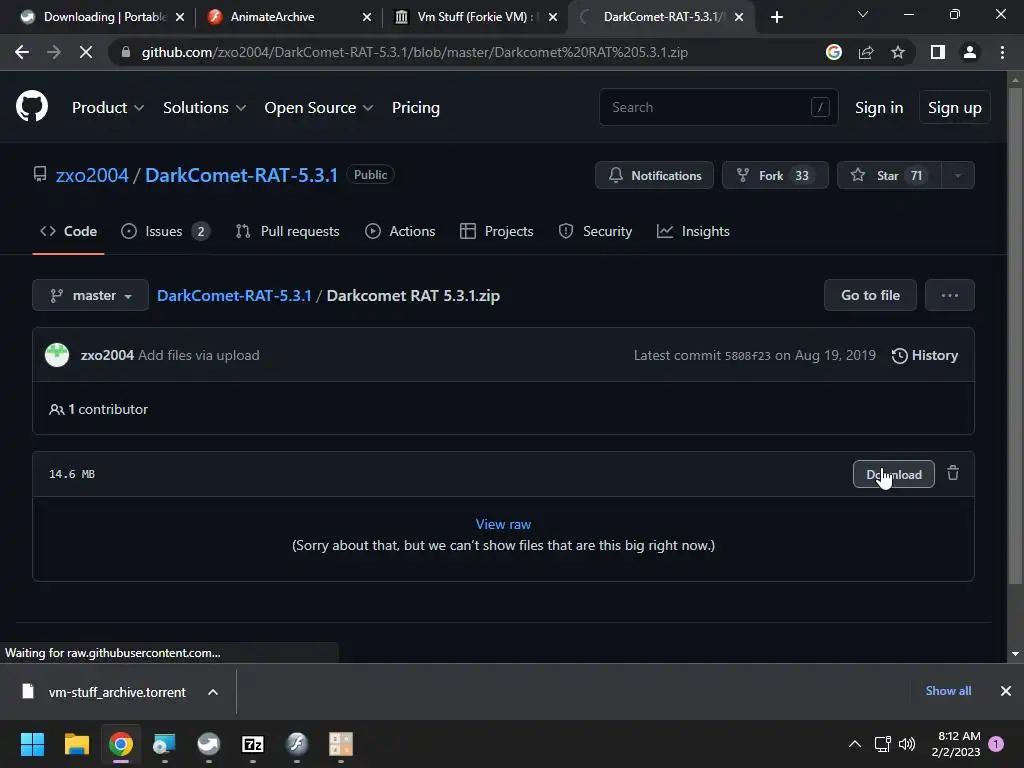Open the Steam taskbar icon
Image resolution: width=1024 pixels, height=768 pixels.
[208, 744]
